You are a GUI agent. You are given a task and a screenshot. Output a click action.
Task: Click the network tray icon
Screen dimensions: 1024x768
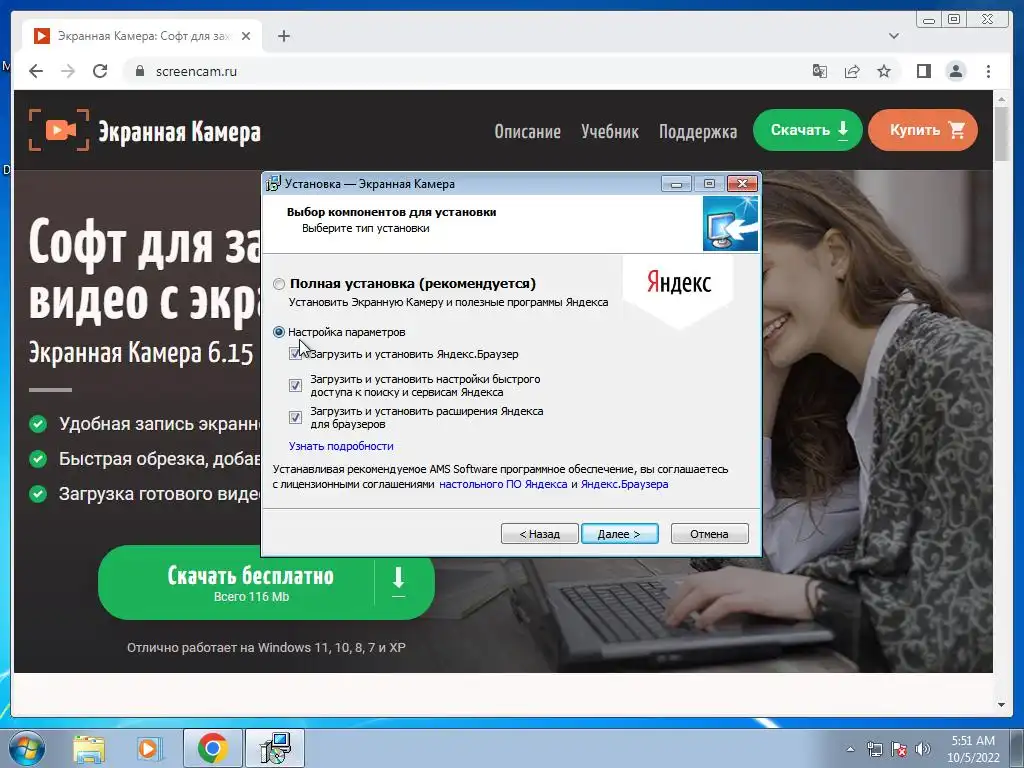(x=874, y=750)
